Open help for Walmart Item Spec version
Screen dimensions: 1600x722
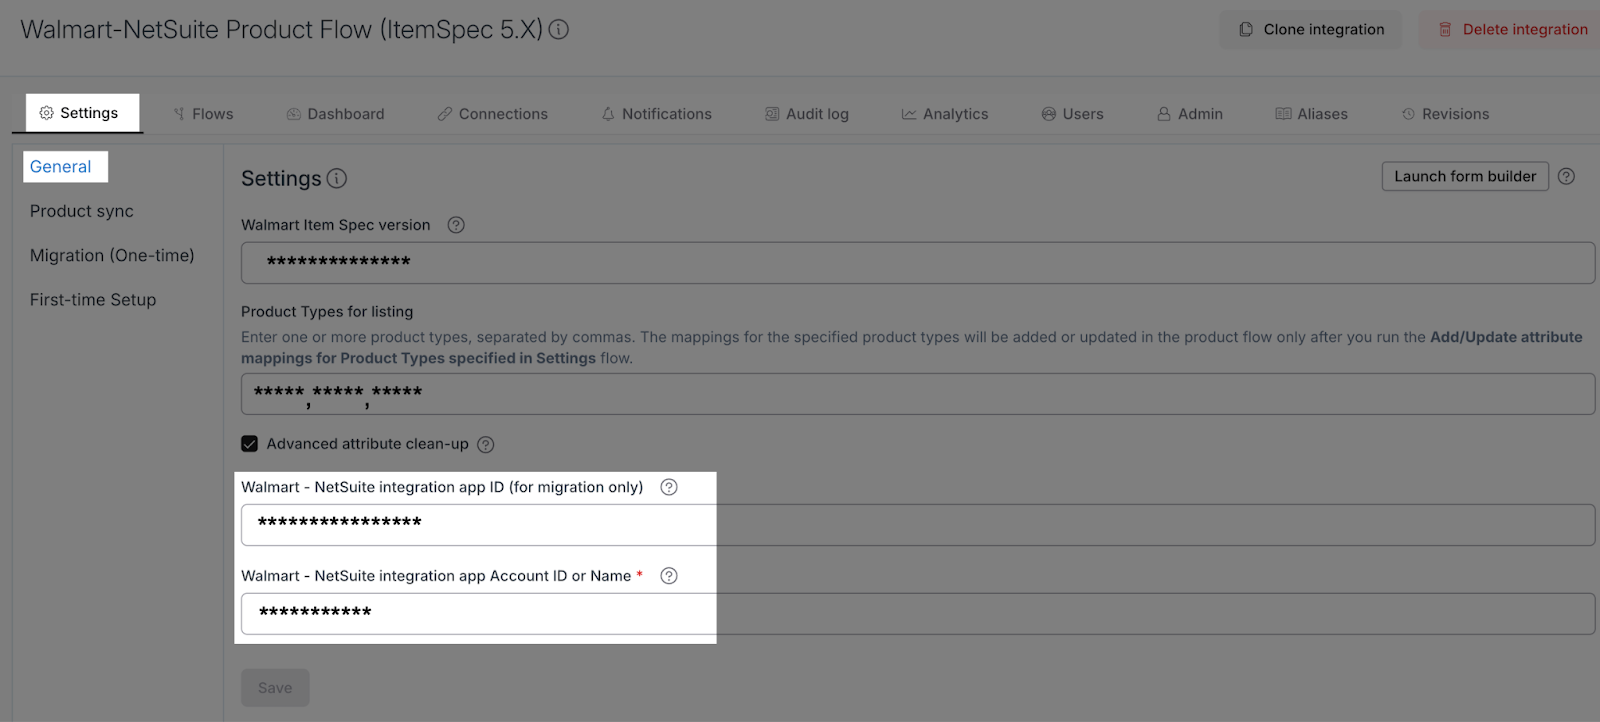pyautogui.click(x=456, y=225)
